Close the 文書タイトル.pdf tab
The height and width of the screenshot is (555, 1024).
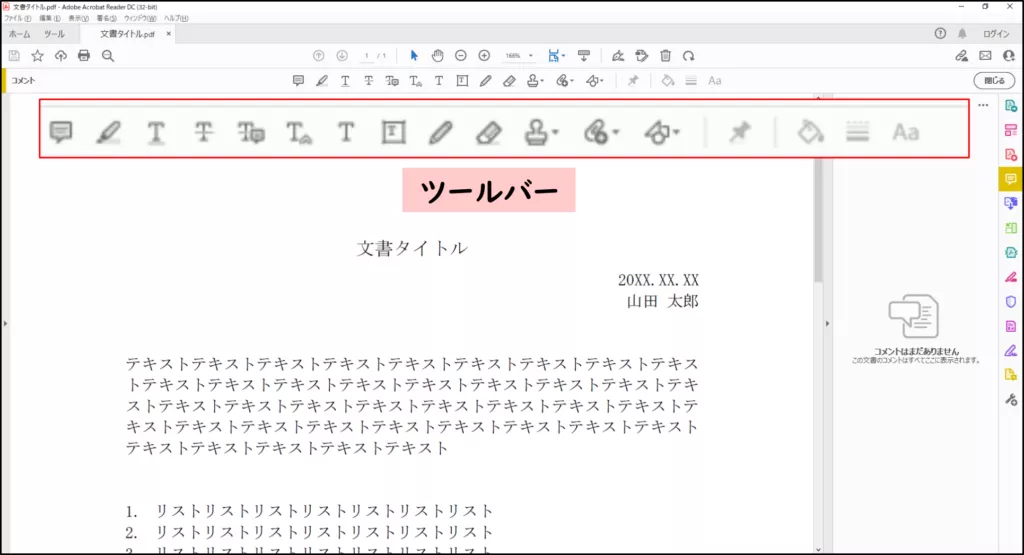(168, 33)
